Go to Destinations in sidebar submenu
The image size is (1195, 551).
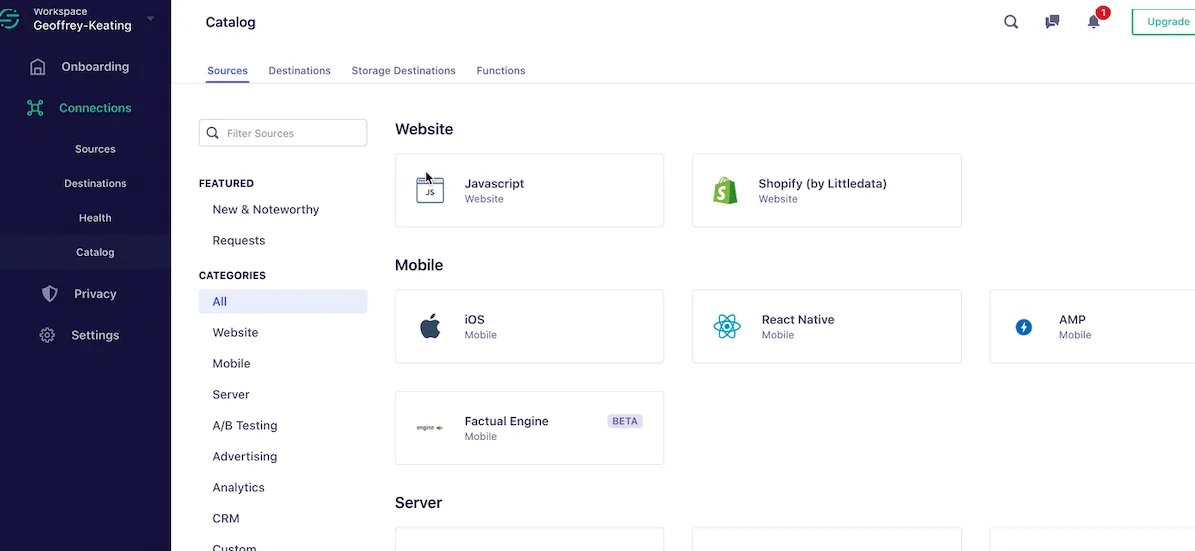[x=95, y=184]
